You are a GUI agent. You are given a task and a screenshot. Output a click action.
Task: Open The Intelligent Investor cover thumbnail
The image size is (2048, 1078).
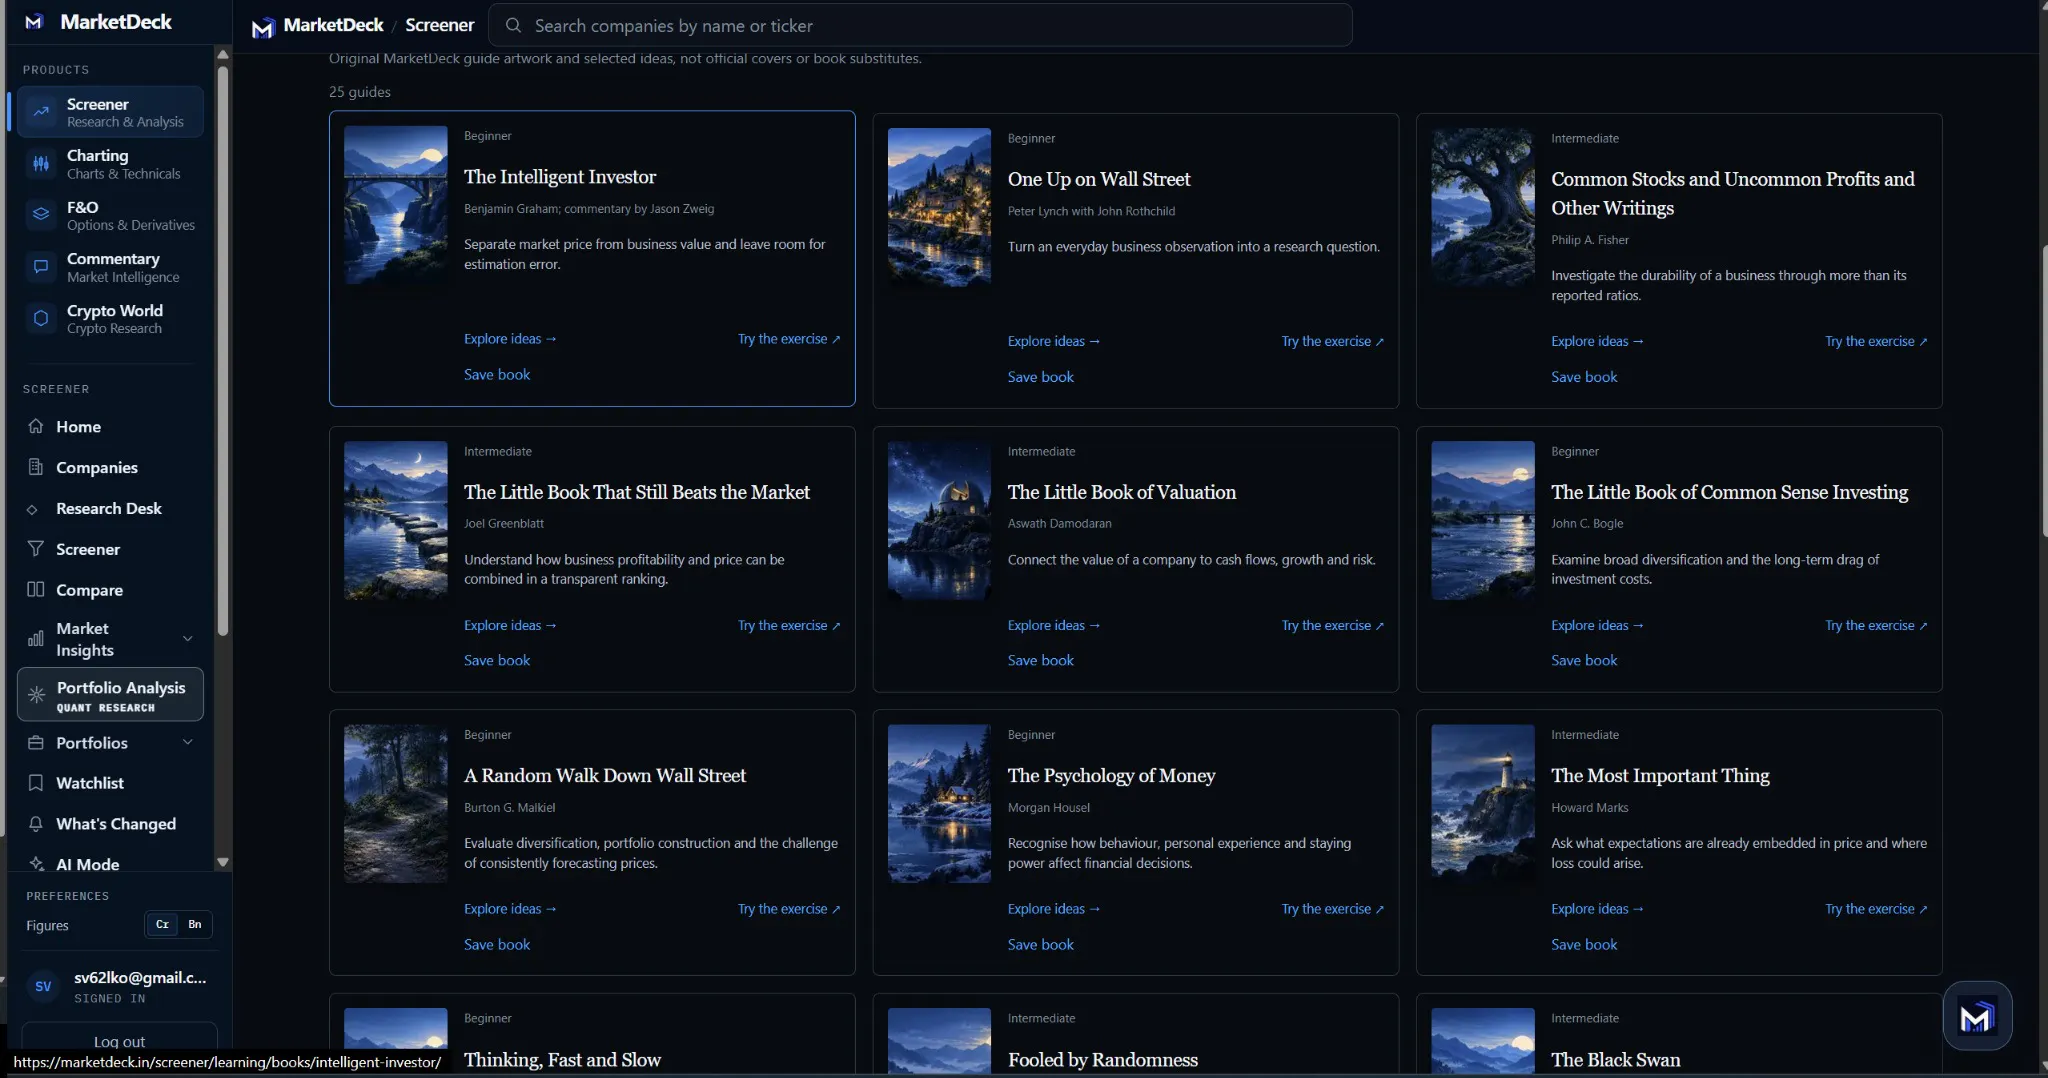pyautogui.click(x=396, y=205)
